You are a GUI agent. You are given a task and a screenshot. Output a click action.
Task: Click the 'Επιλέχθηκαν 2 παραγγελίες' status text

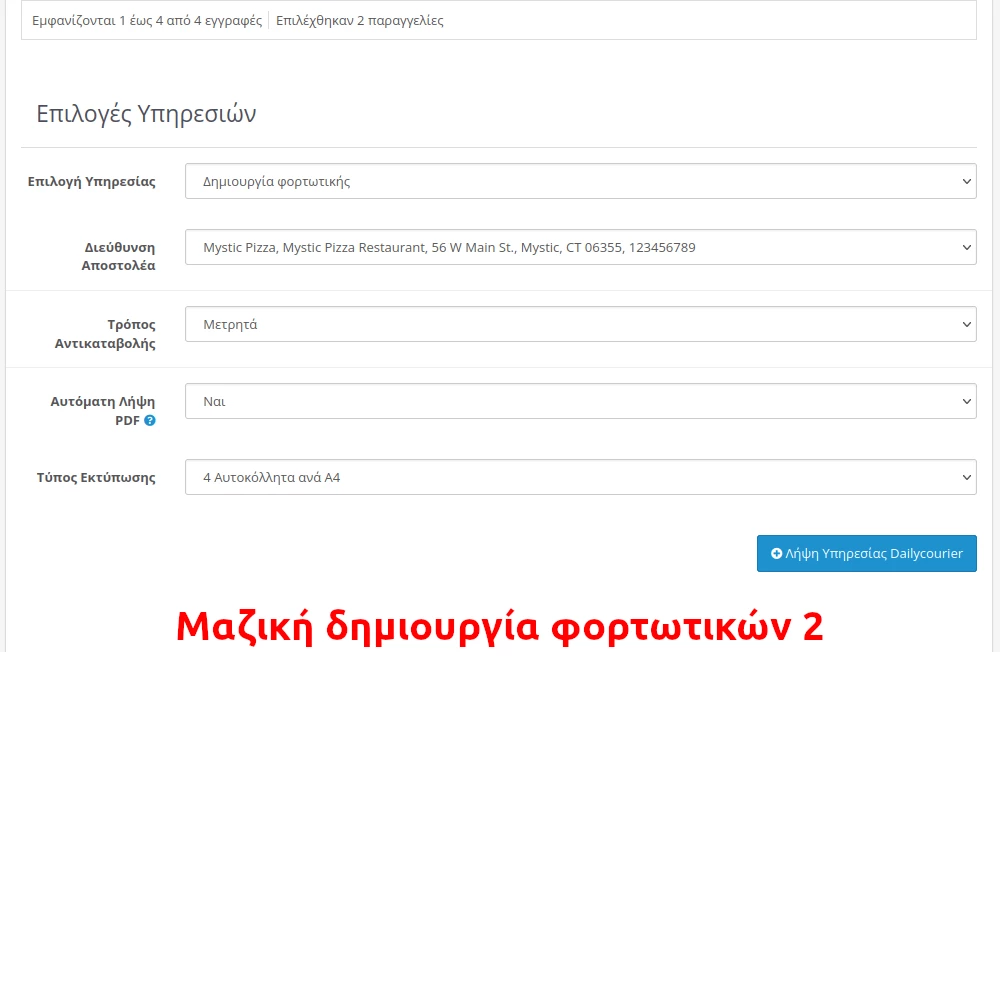360,20
